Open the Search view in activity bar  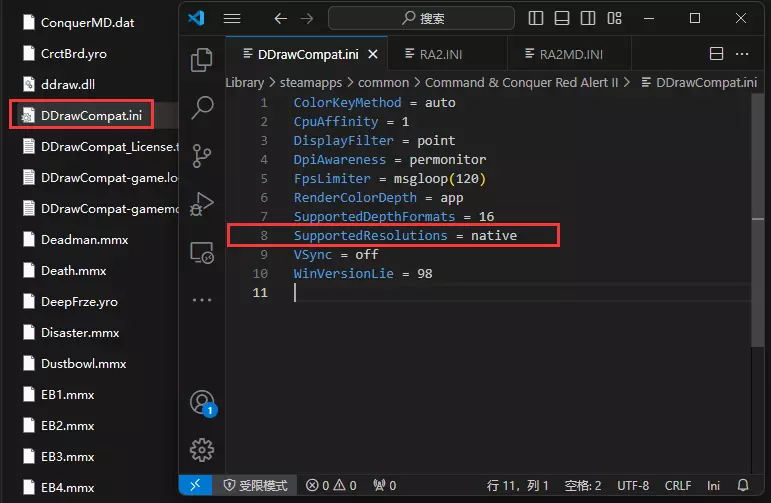(202, 108)
